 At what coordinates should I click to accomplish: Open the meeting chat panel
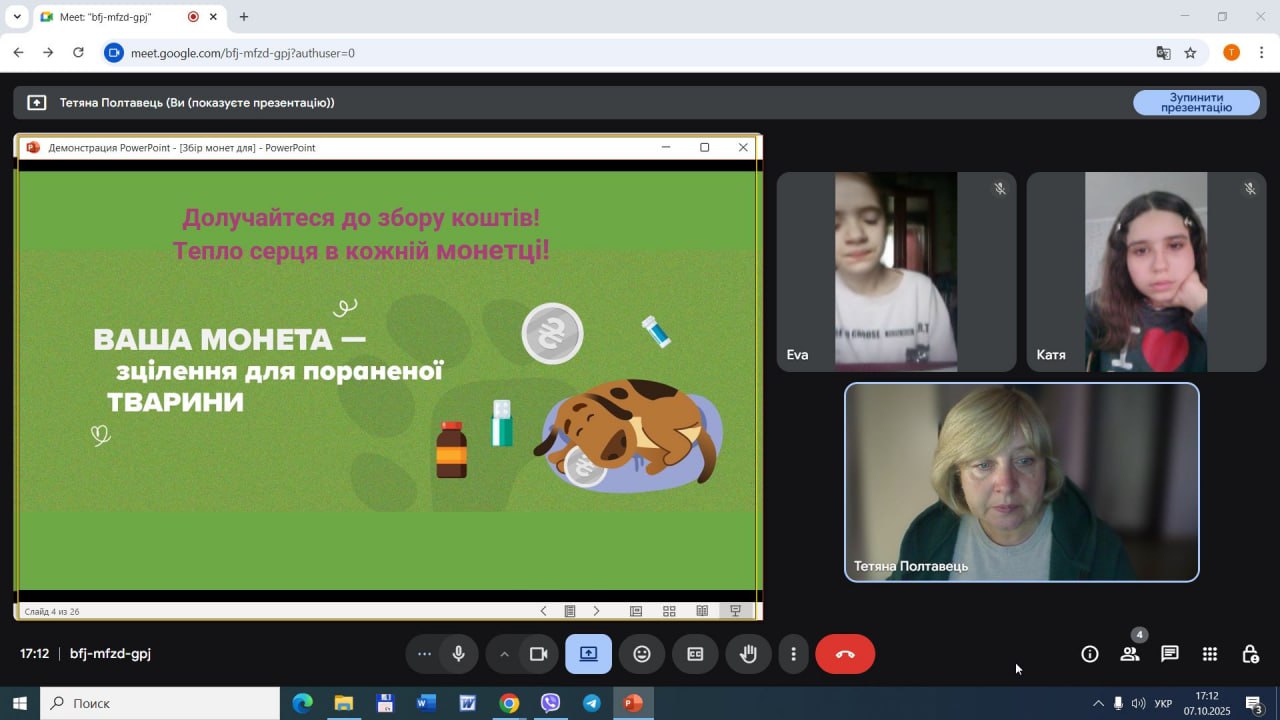[1169, 654]
